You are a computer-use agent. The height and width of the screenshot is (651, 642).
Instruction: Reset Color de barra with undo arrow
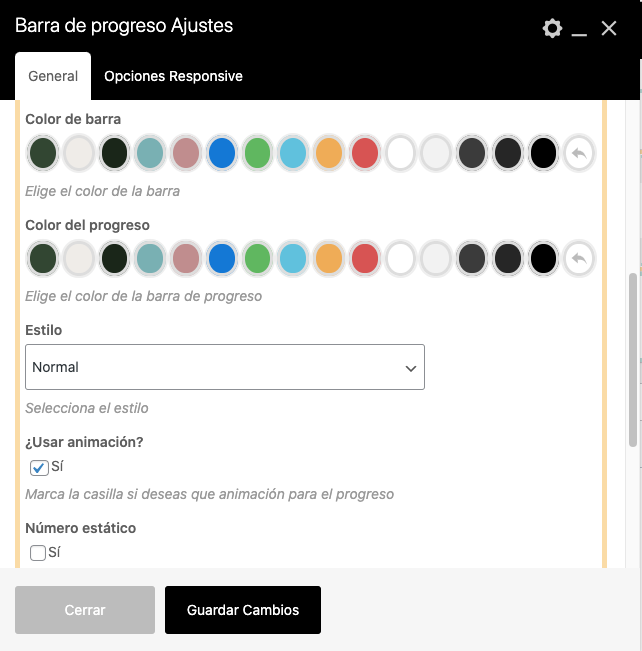[578, 153]
